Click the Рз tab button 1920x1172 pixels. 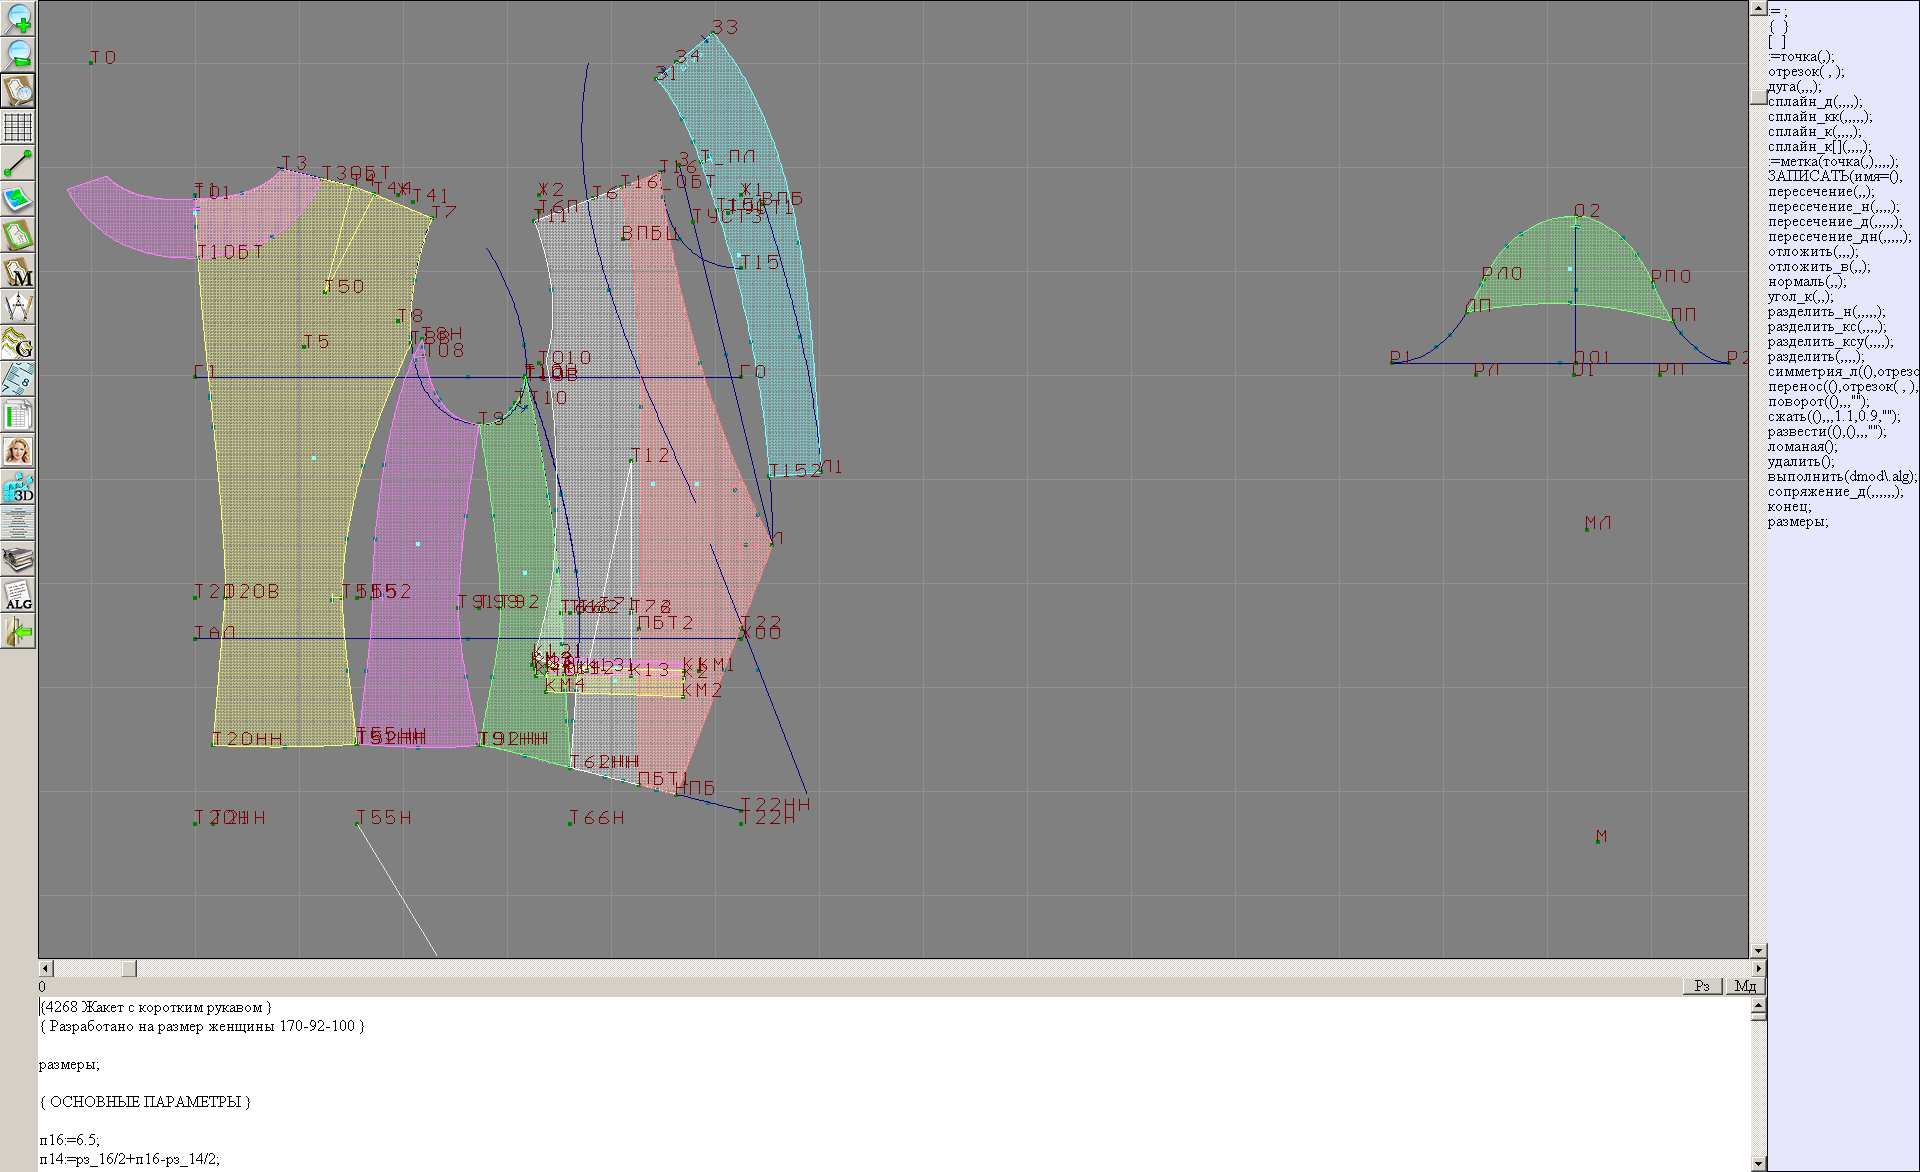[x=1702, y=986]
